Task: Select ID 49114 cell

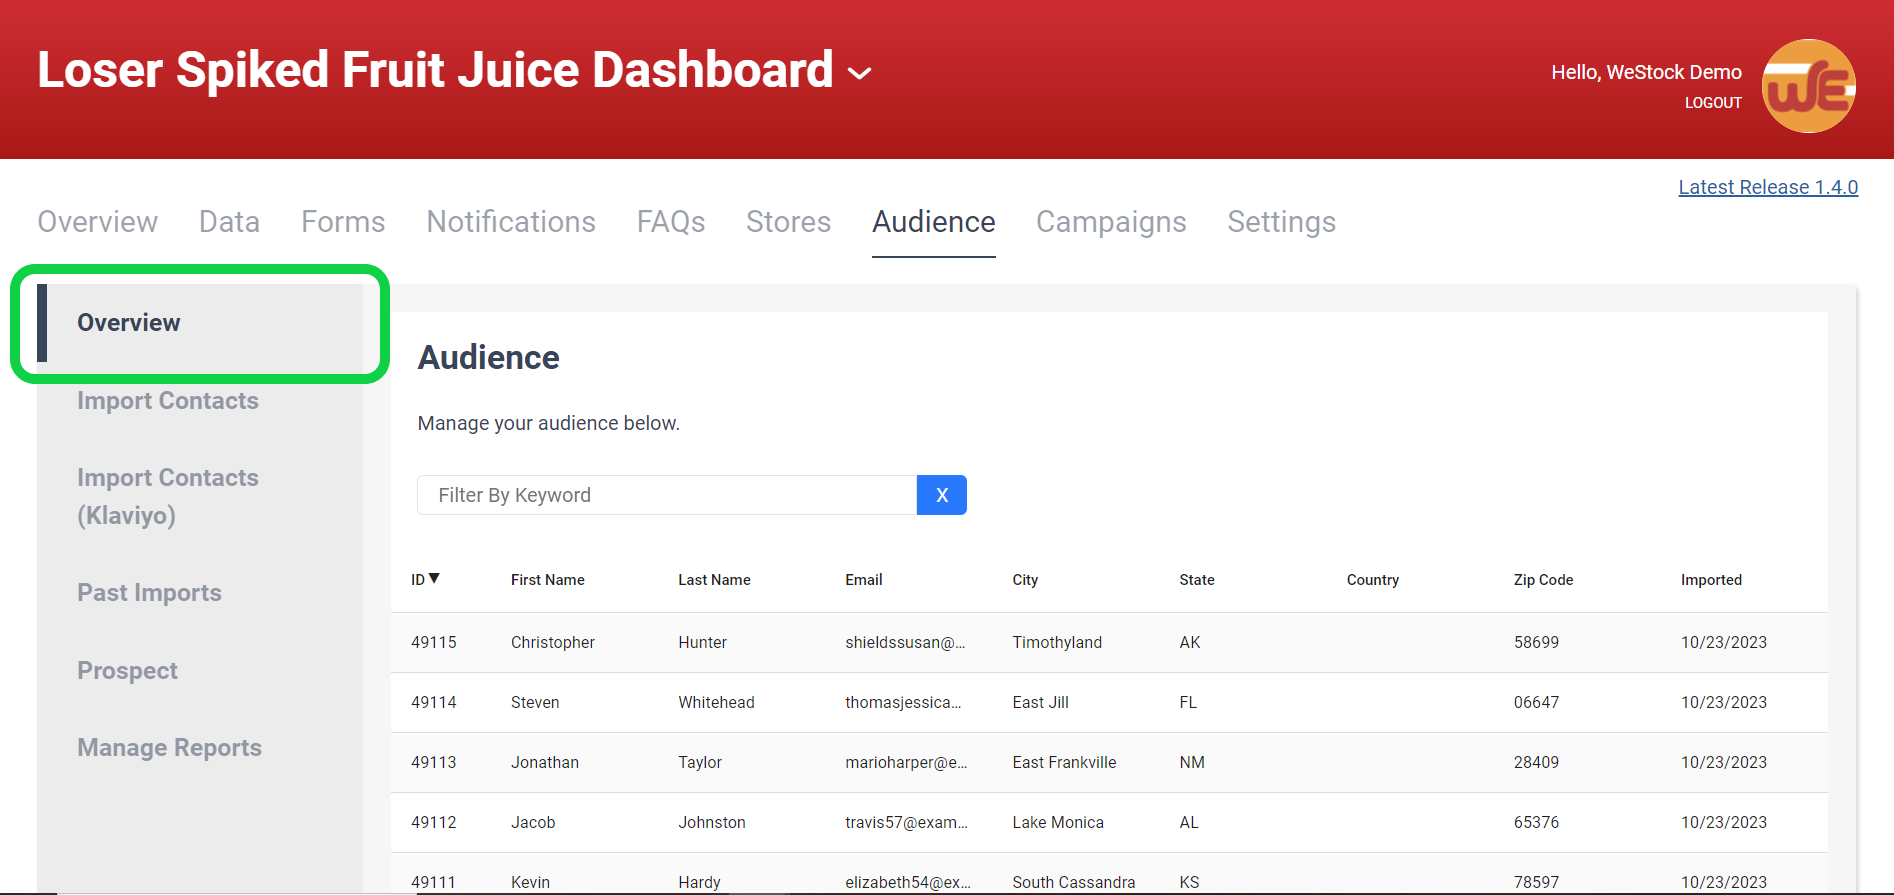Action: [x=434, y=702]
